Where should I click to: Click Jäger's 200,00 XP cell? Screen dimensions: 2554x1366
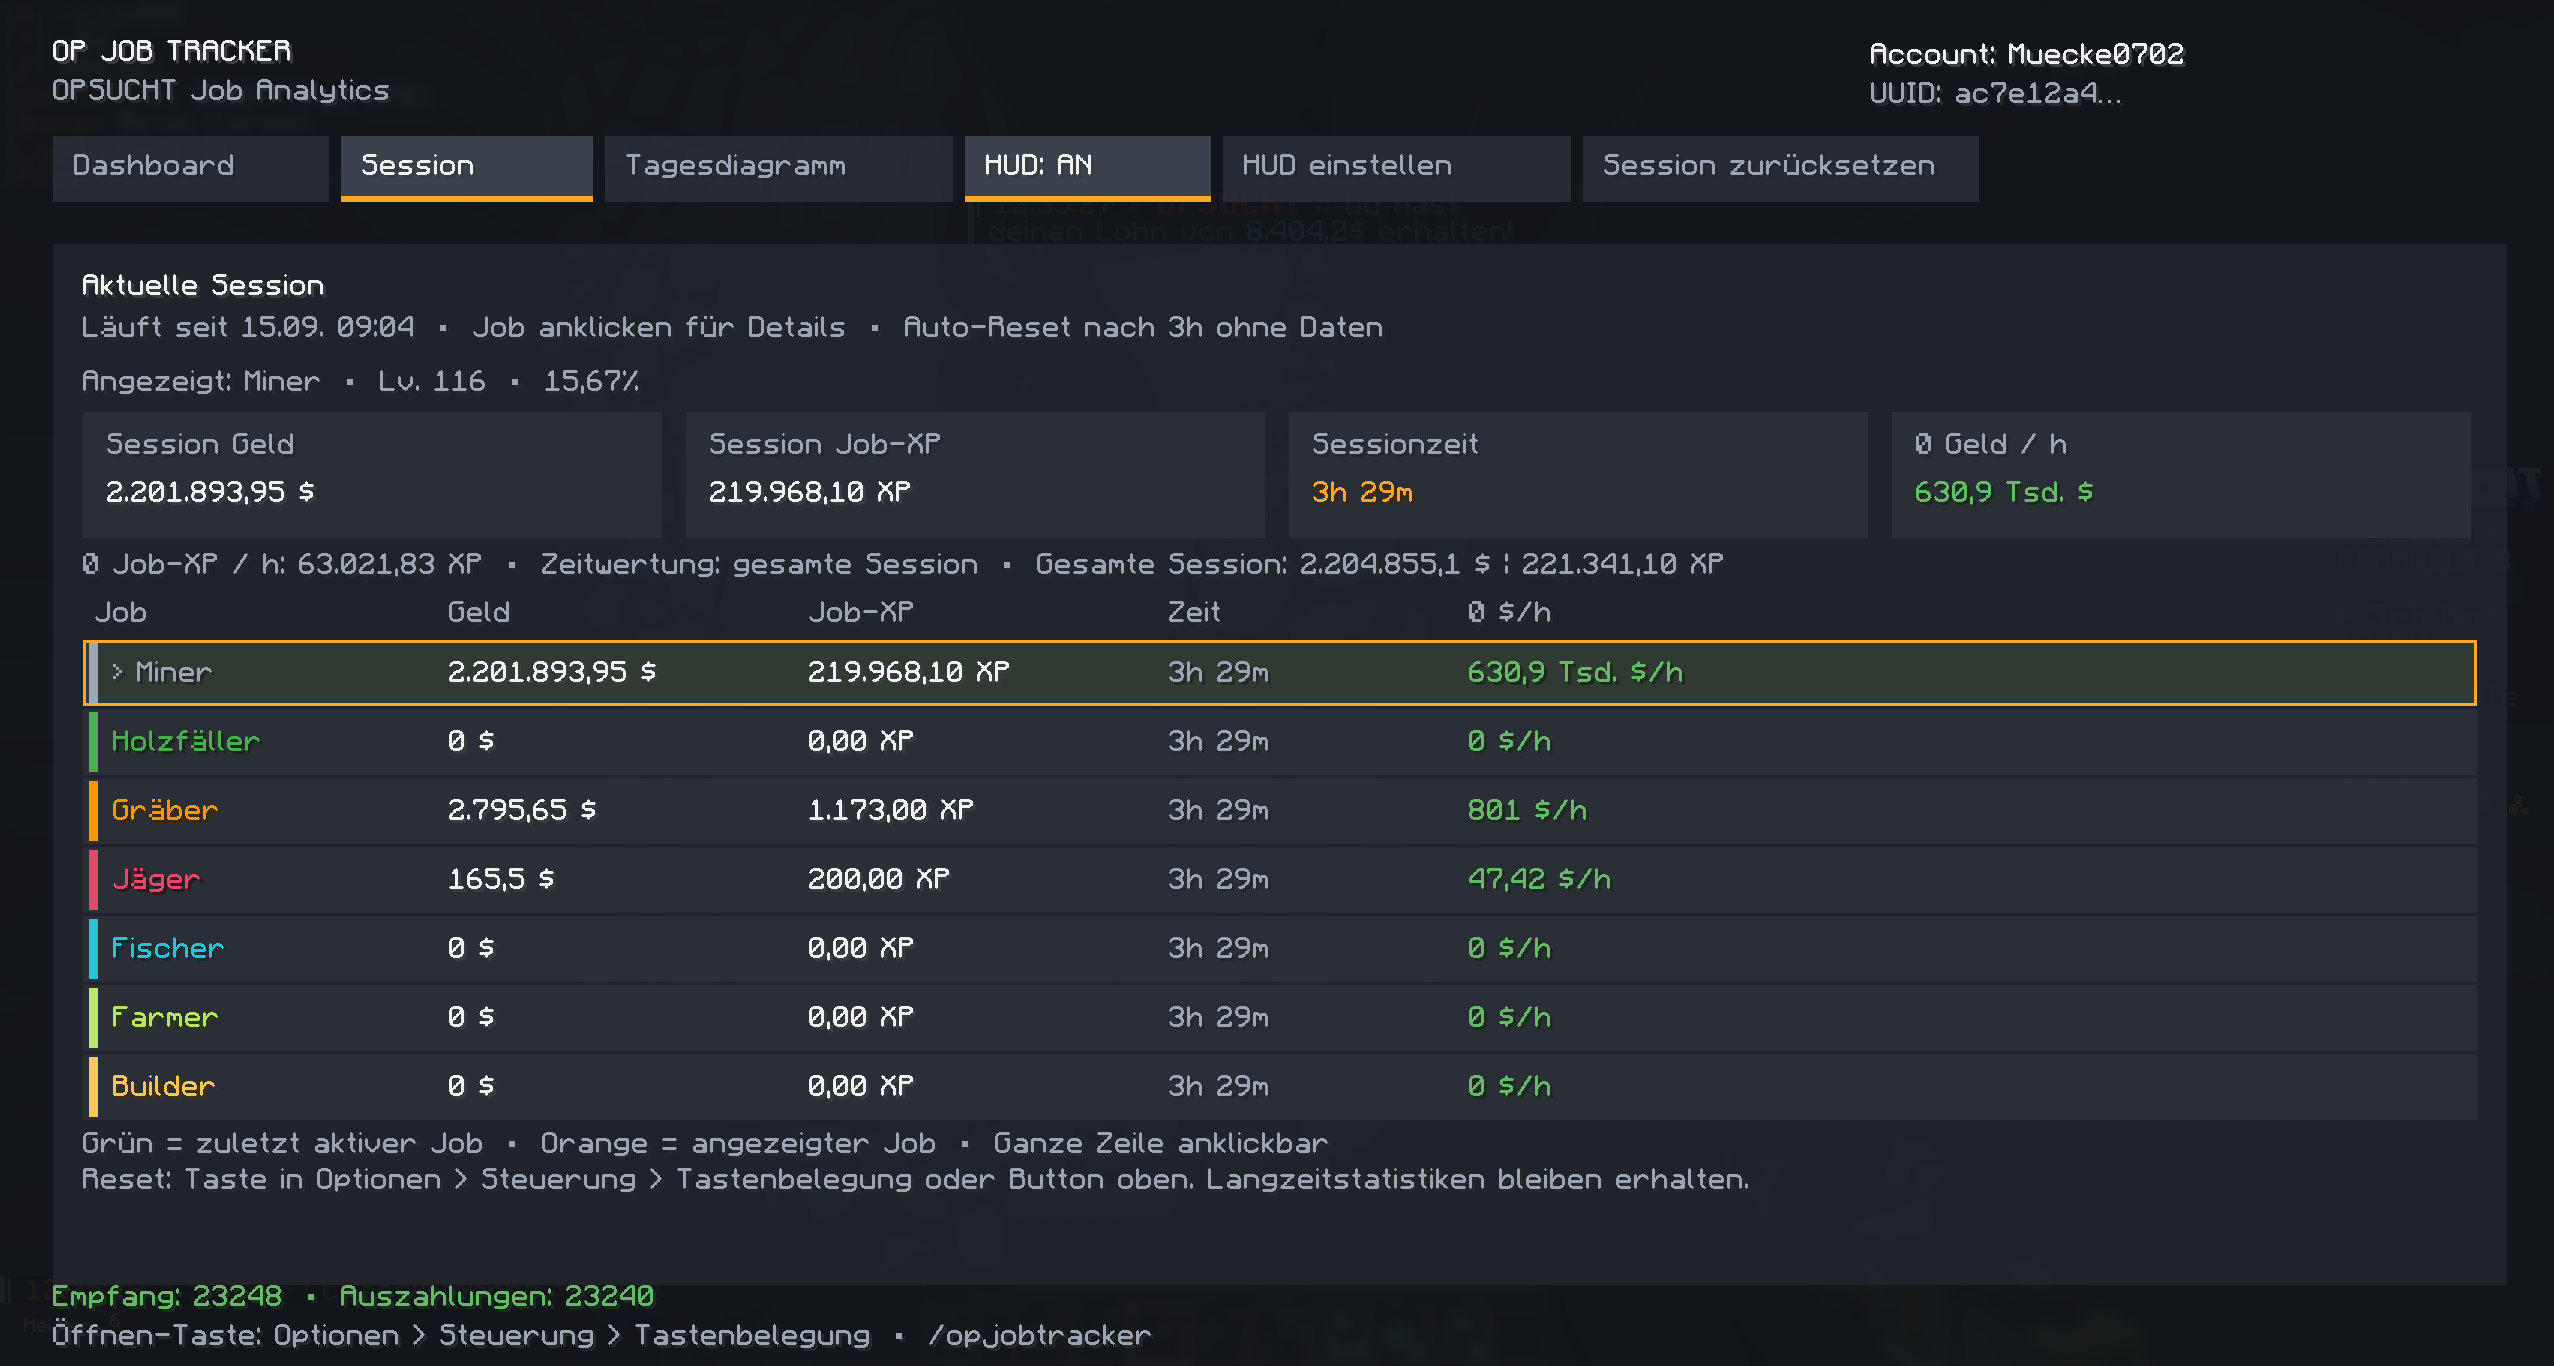point(878,879)
